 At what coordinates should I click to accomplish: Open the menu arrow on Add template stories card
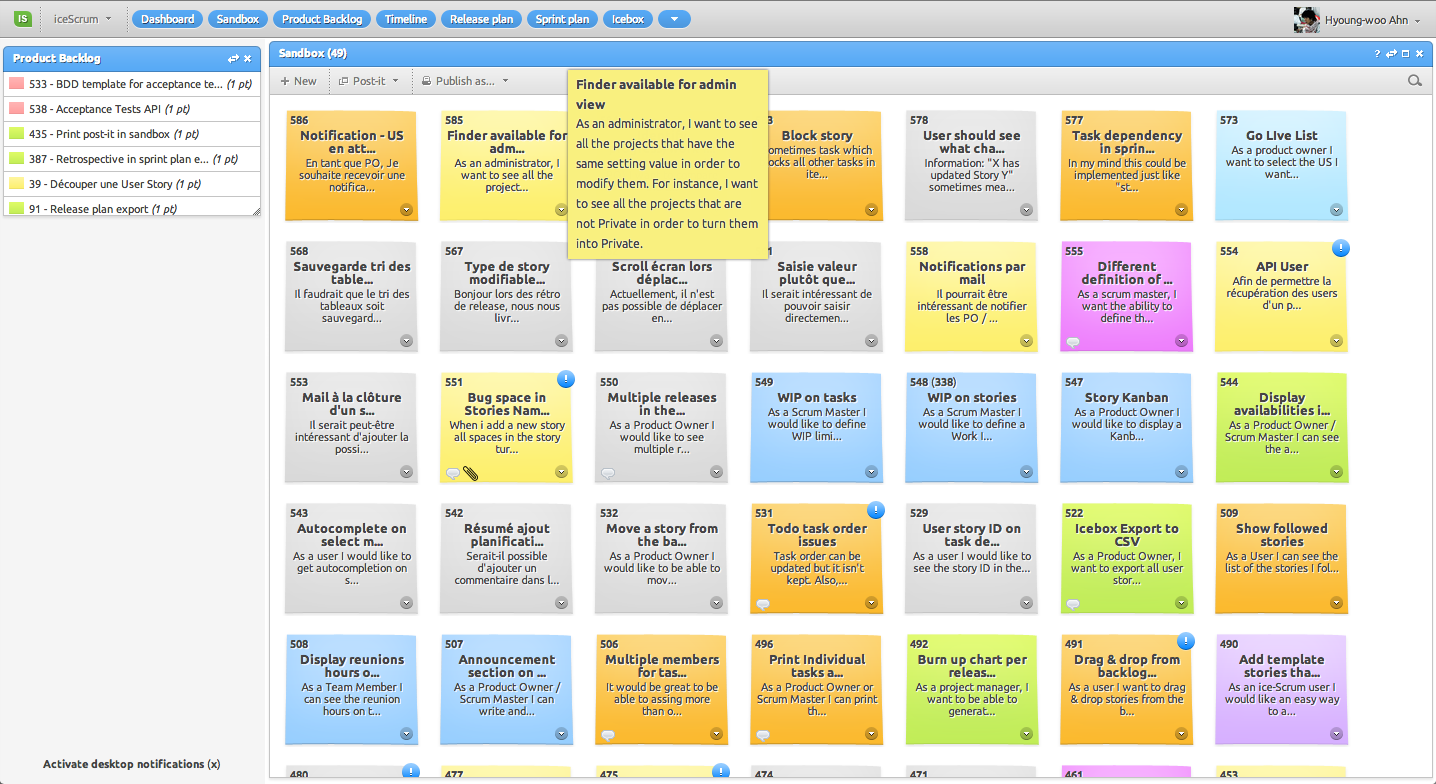pos(1337,734)
